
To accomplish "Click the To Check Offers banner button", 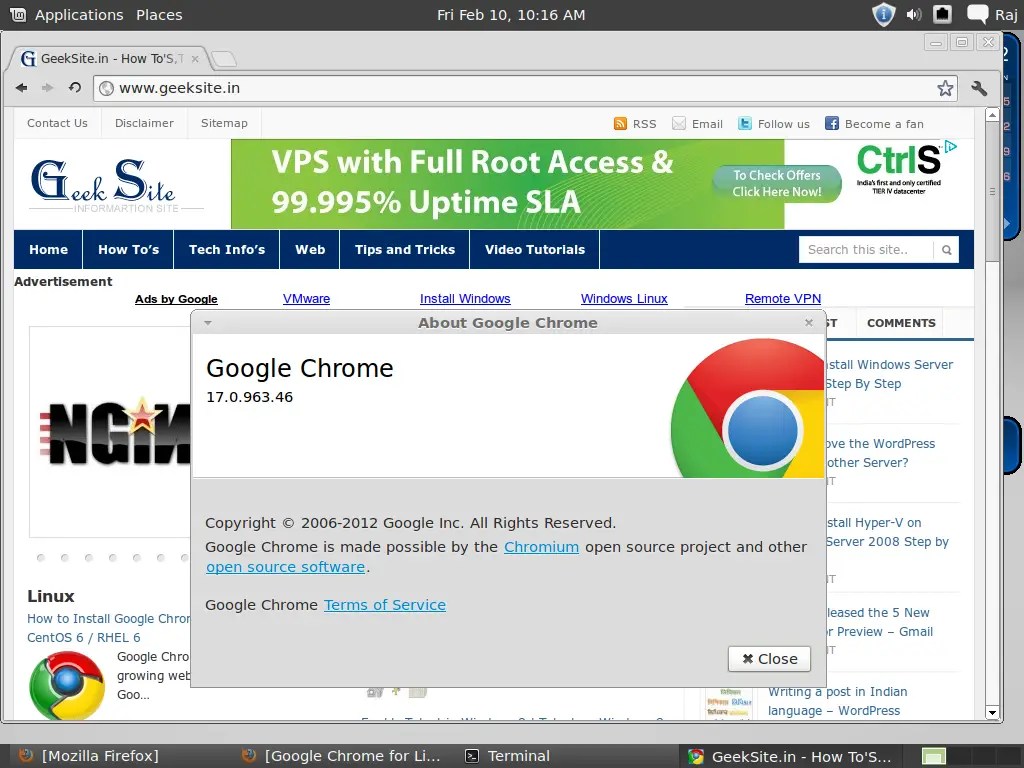I will pos(776,184).
